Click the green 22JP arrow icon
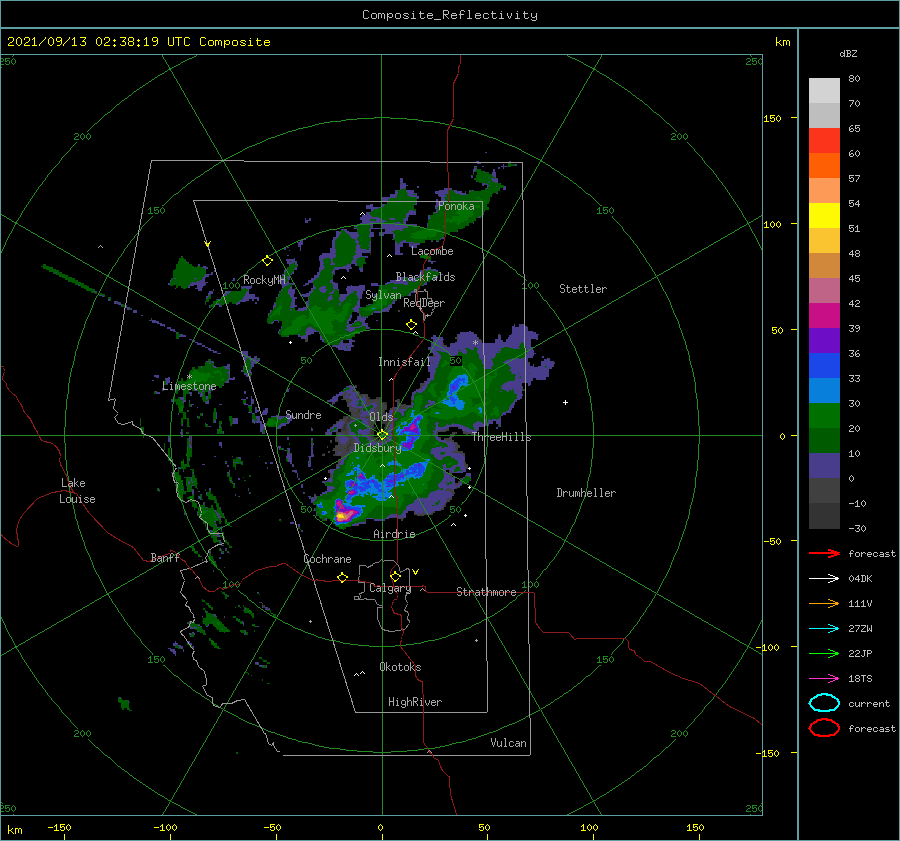 click(824, 653)
